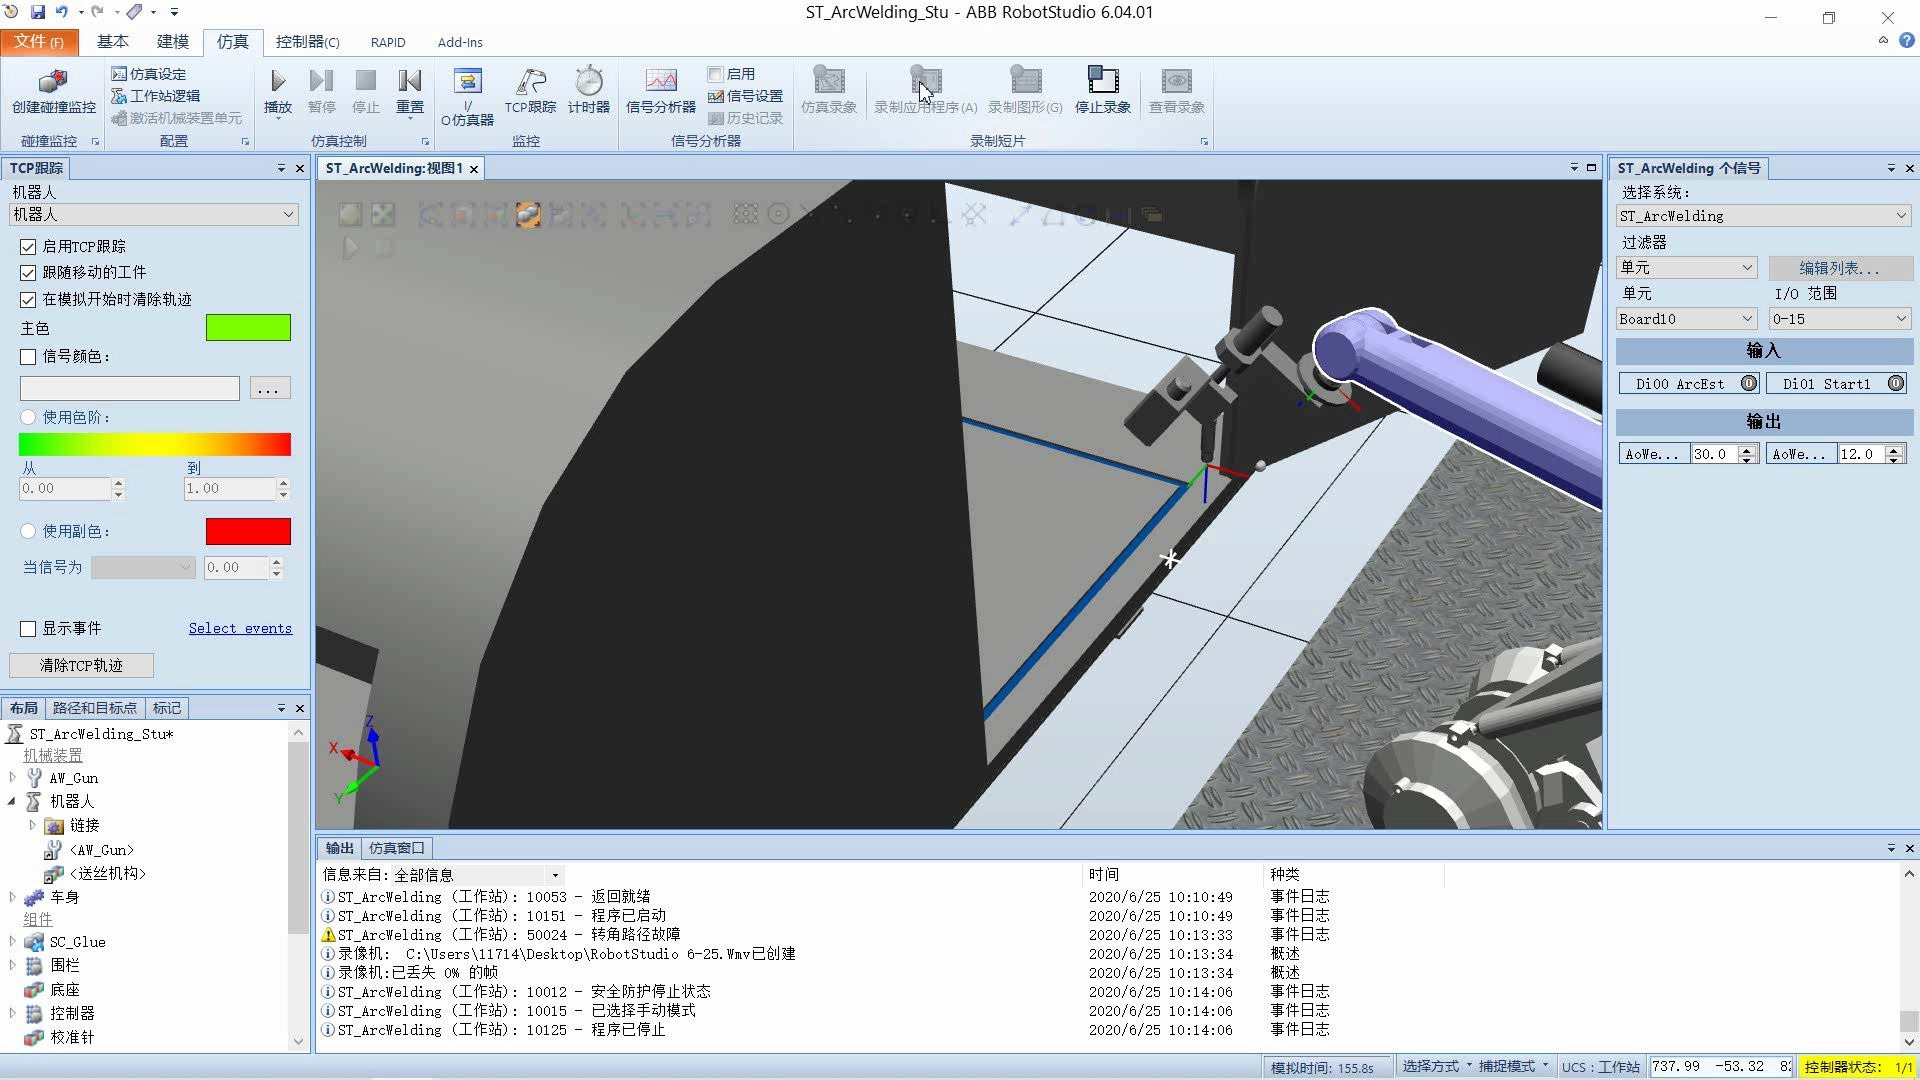Reset the simulation (重置)

[410, 91]
